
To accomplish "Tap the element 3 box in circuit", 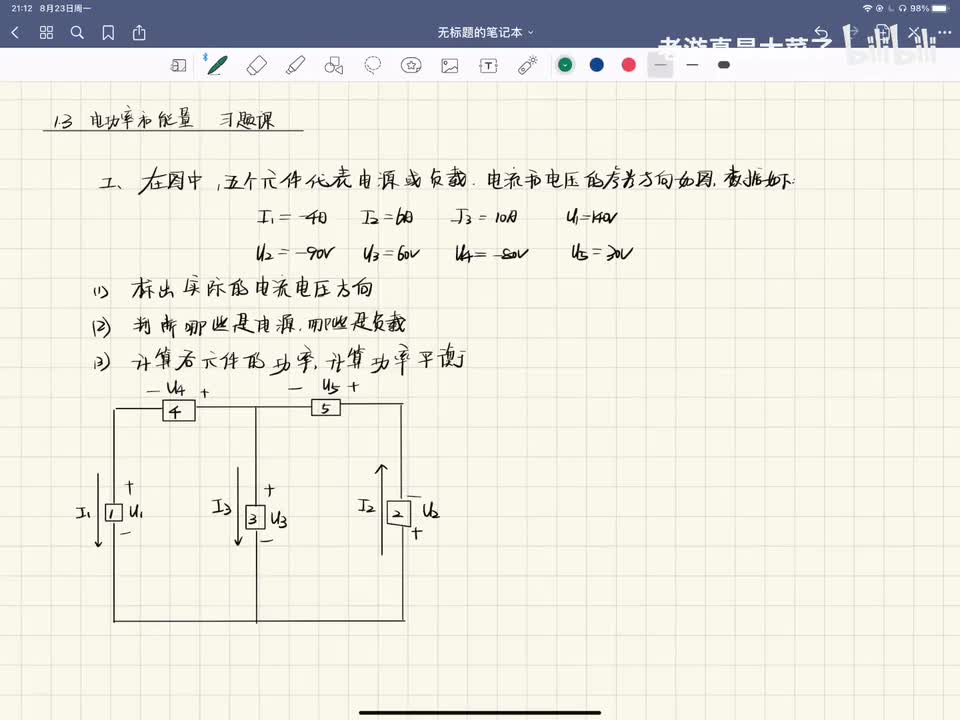I will [255, 517].
